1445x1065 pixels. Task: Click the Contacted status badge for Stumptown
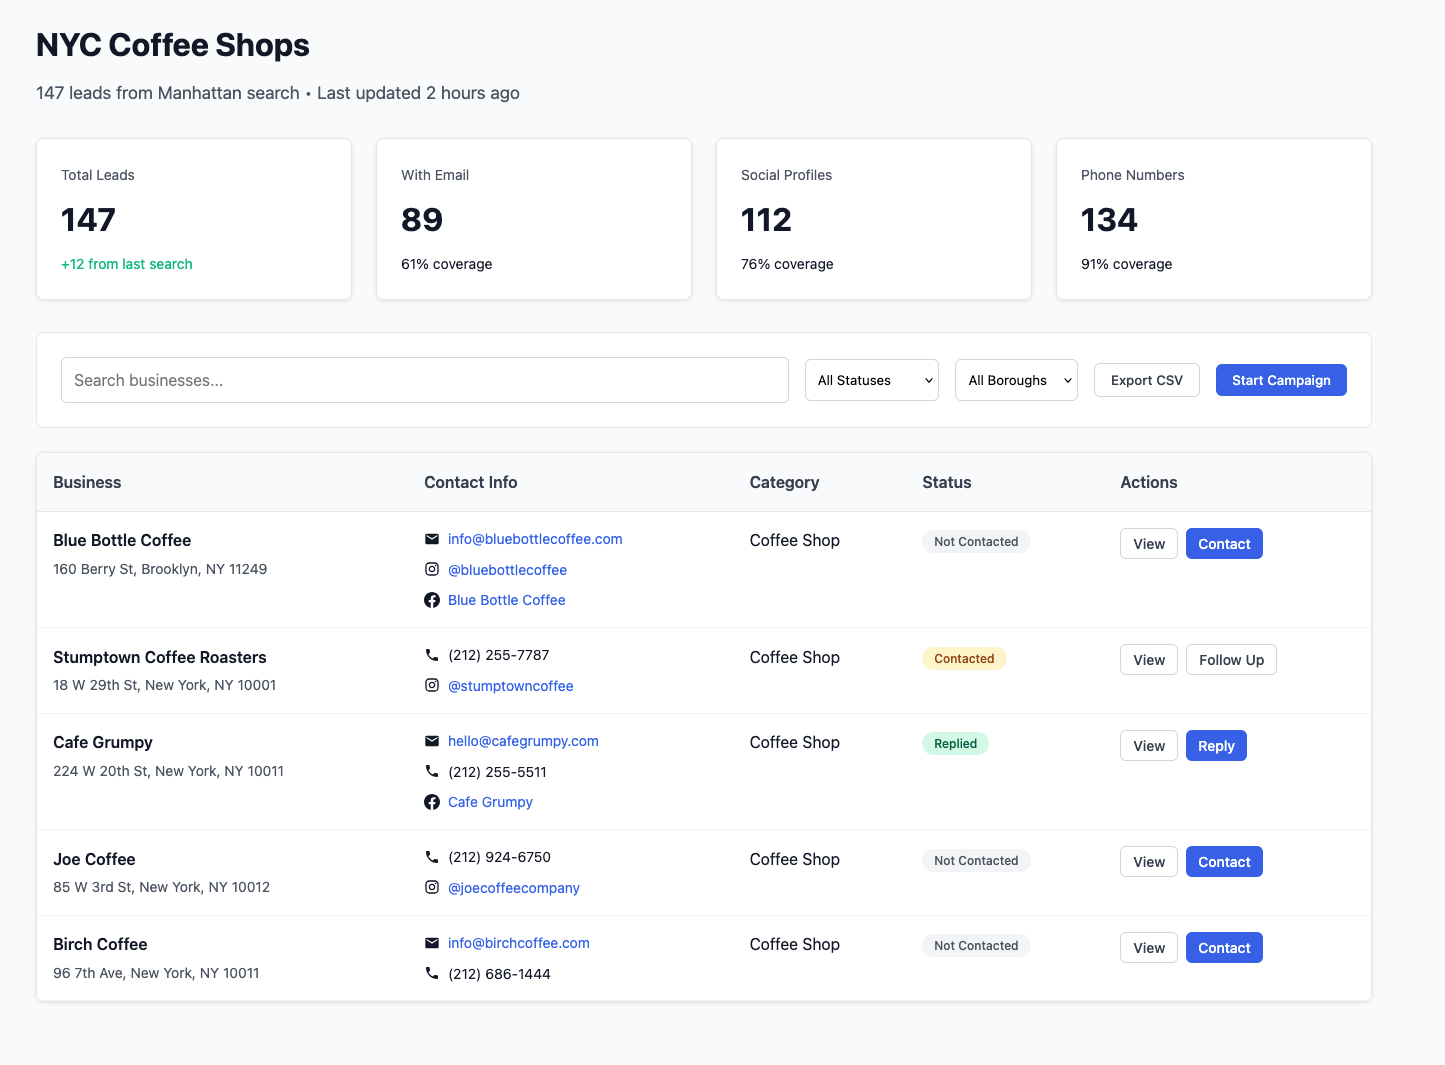point(964,658)
